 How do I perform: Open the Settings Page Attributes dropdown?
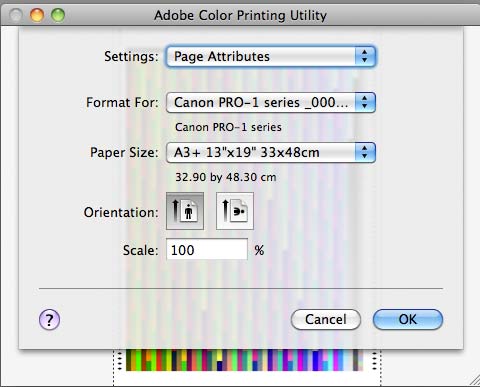(271, 56)
